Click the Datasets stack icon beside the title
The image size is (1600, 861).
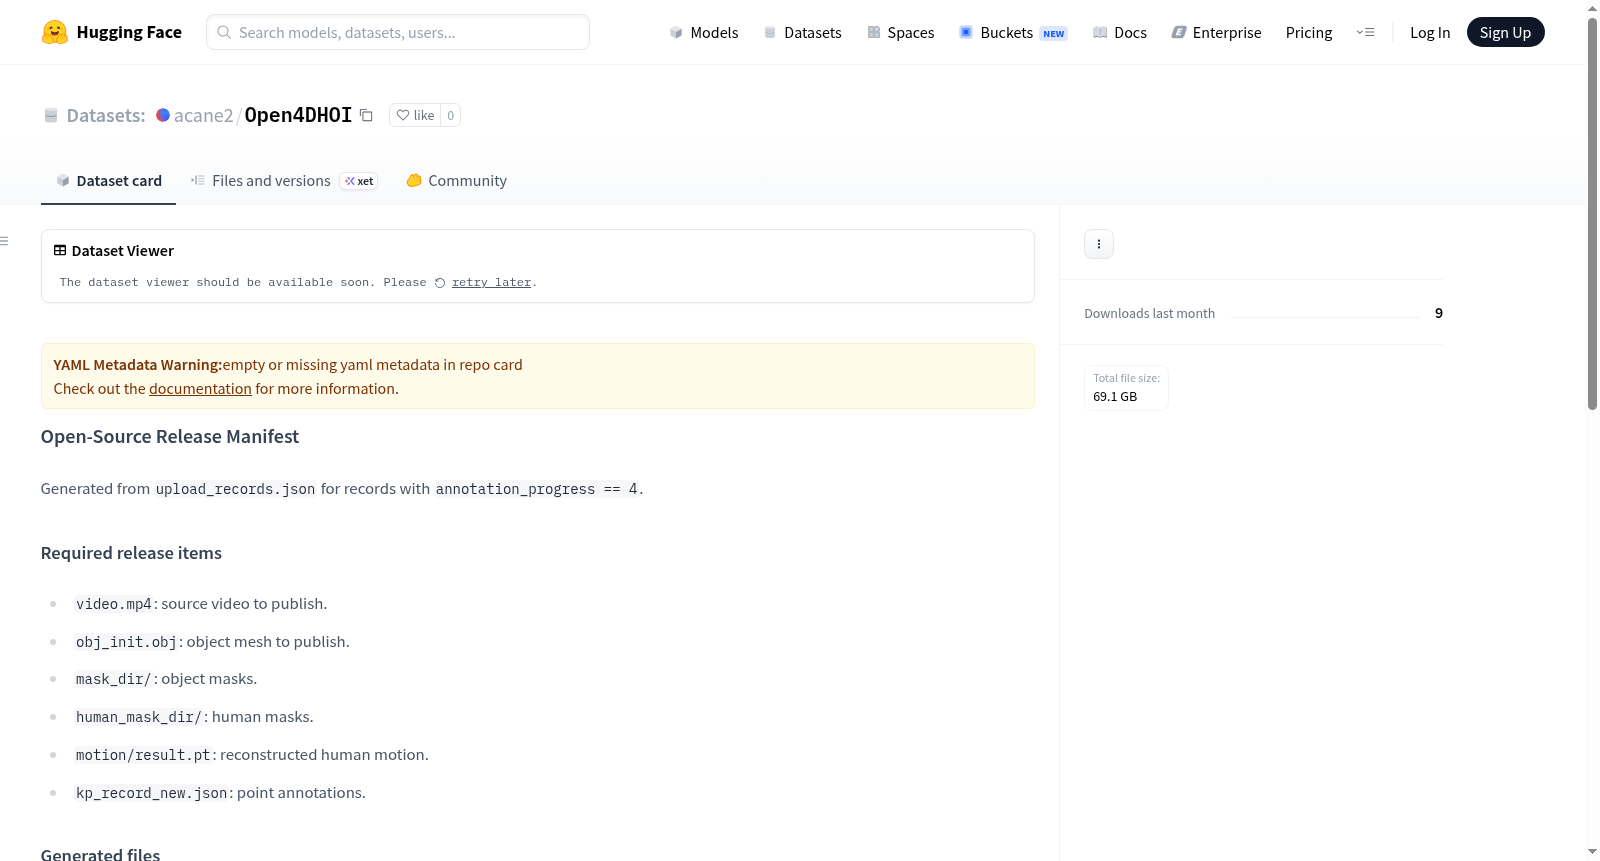pyautogui.click(x=51, y=115)
